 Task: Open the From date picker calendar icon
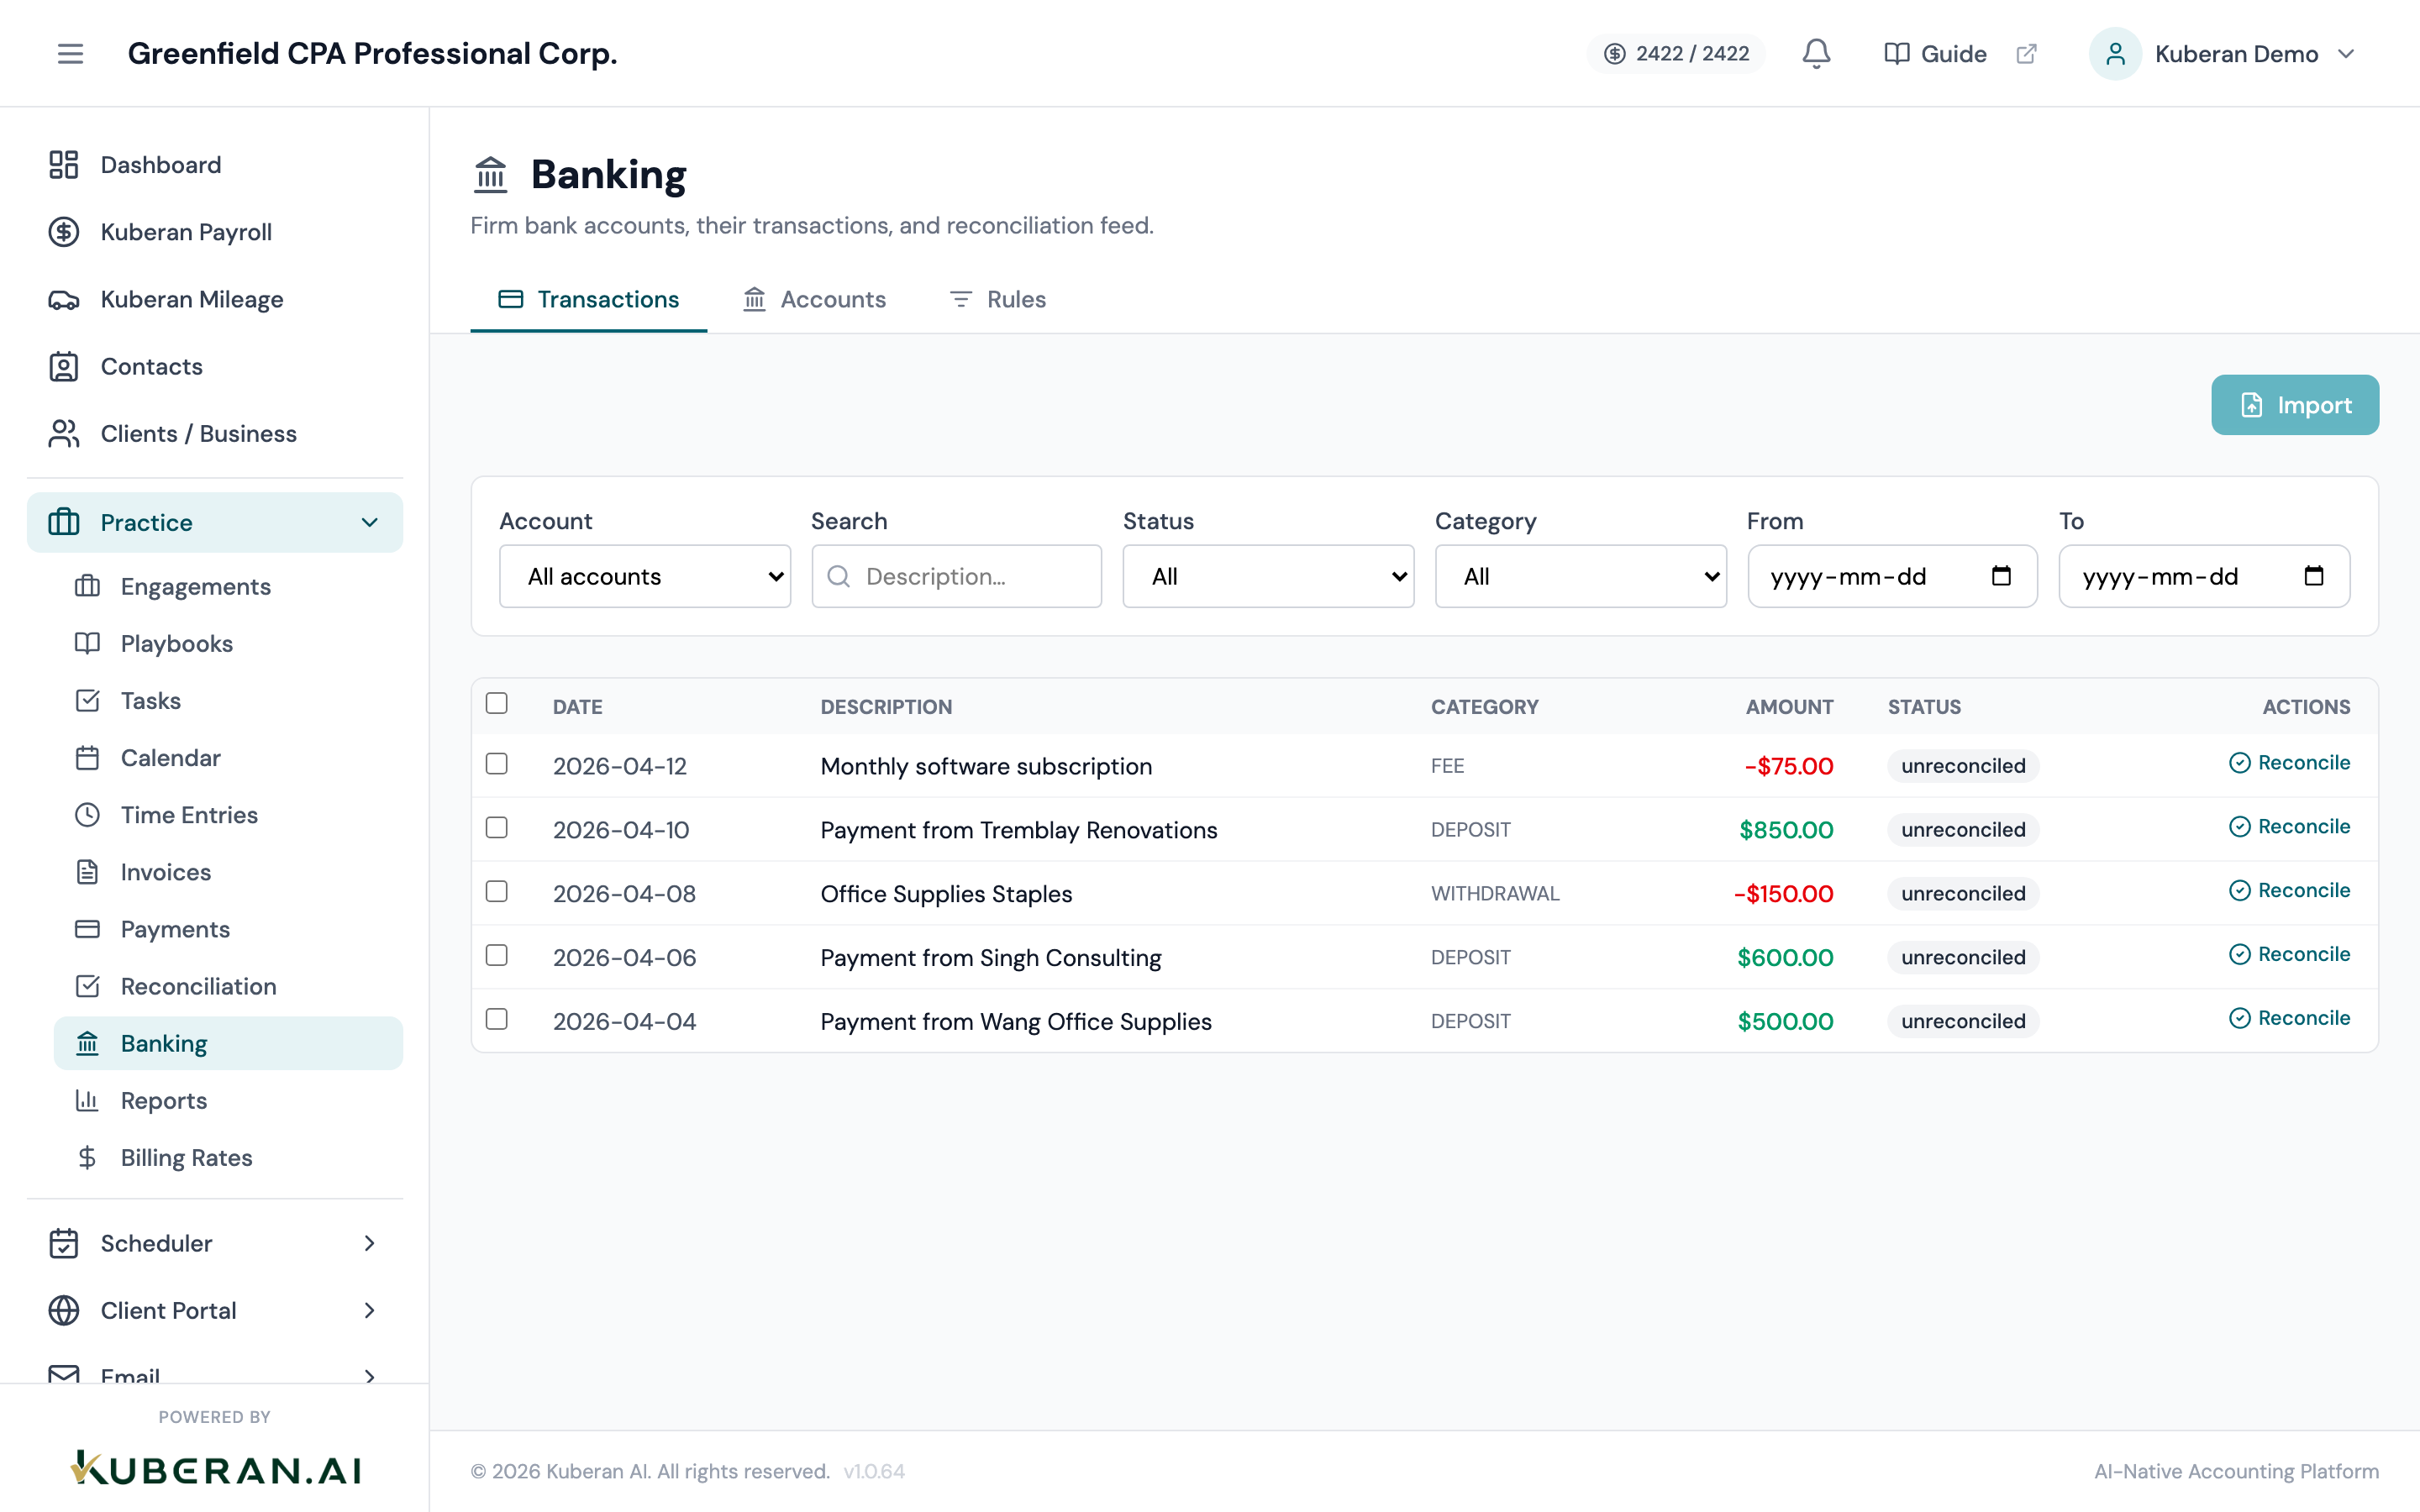(2001, 576)
